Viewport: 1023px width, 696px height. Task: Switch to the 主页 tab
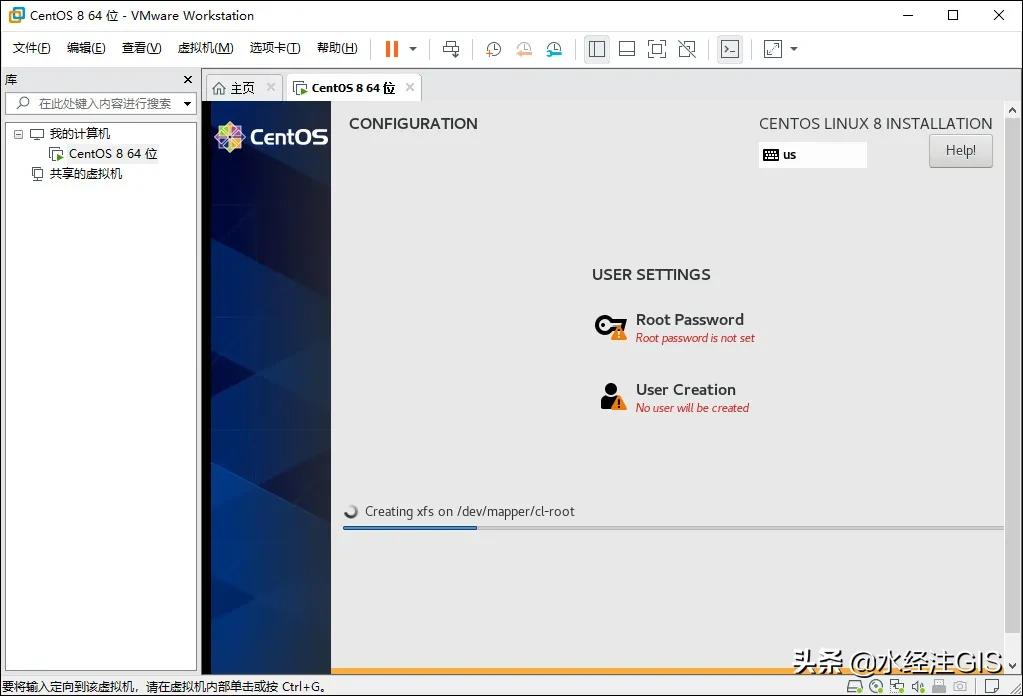pos(242,87)
